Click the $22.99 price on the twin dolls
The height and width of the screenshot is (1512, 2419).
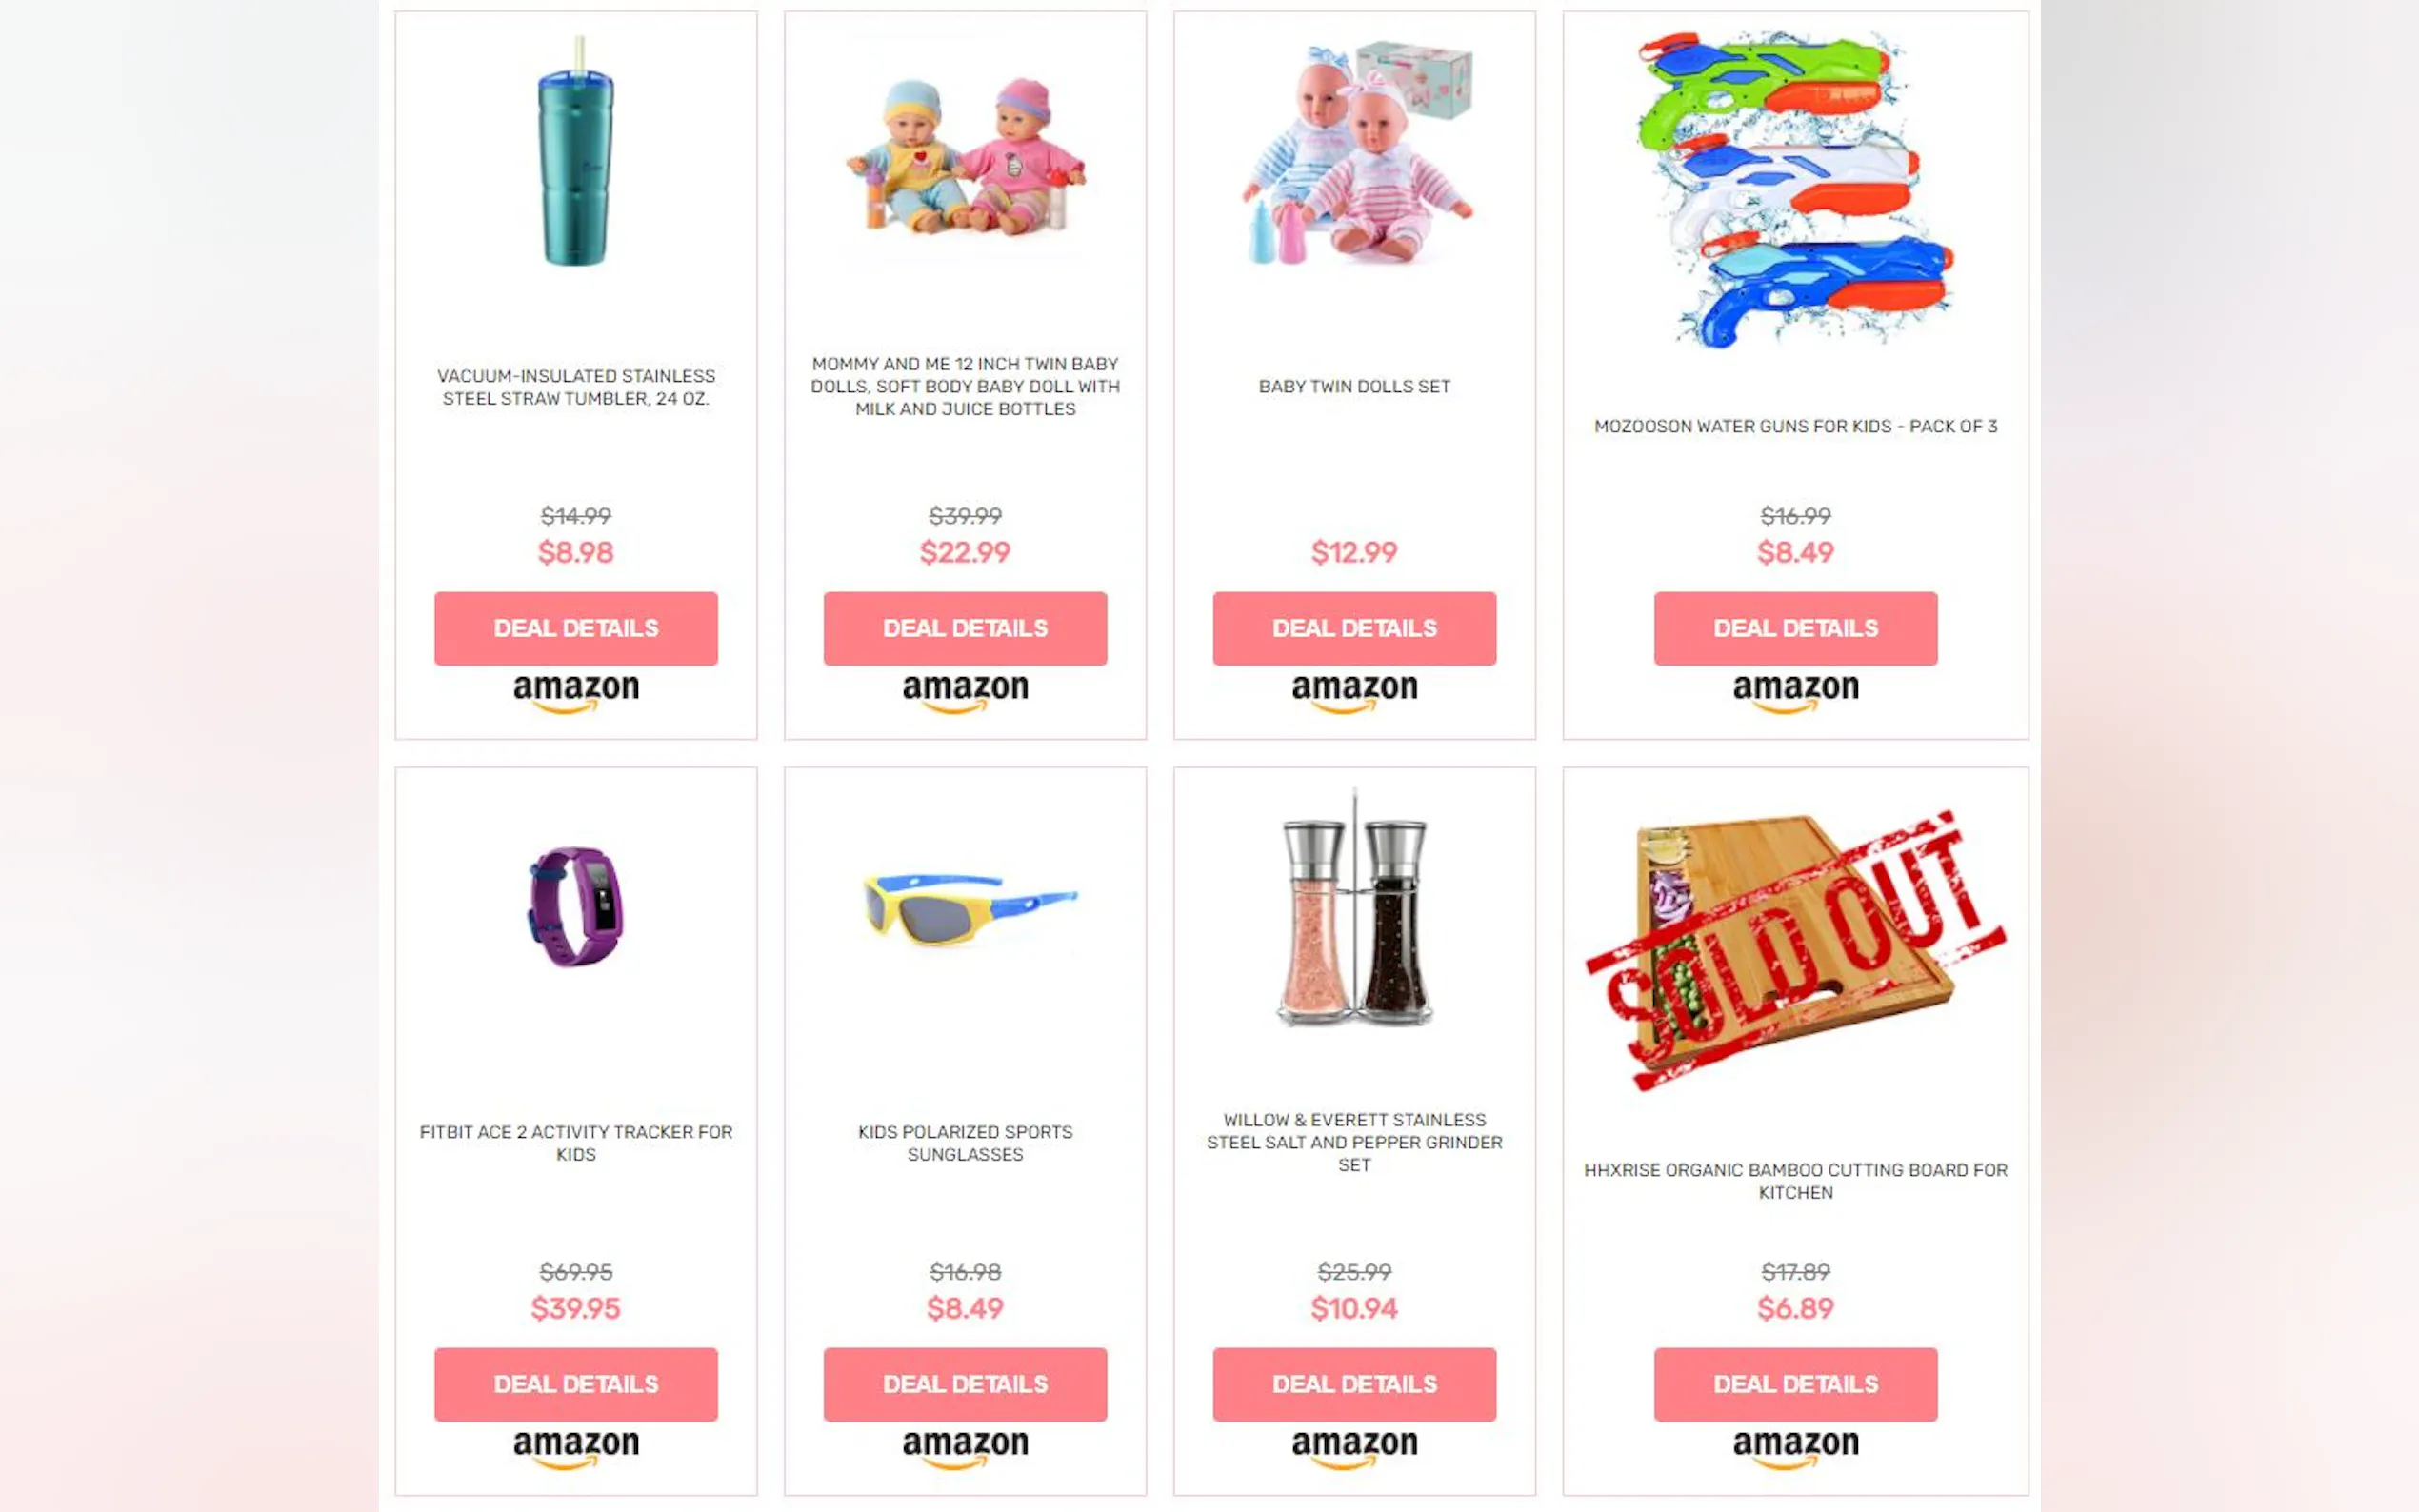965,552
